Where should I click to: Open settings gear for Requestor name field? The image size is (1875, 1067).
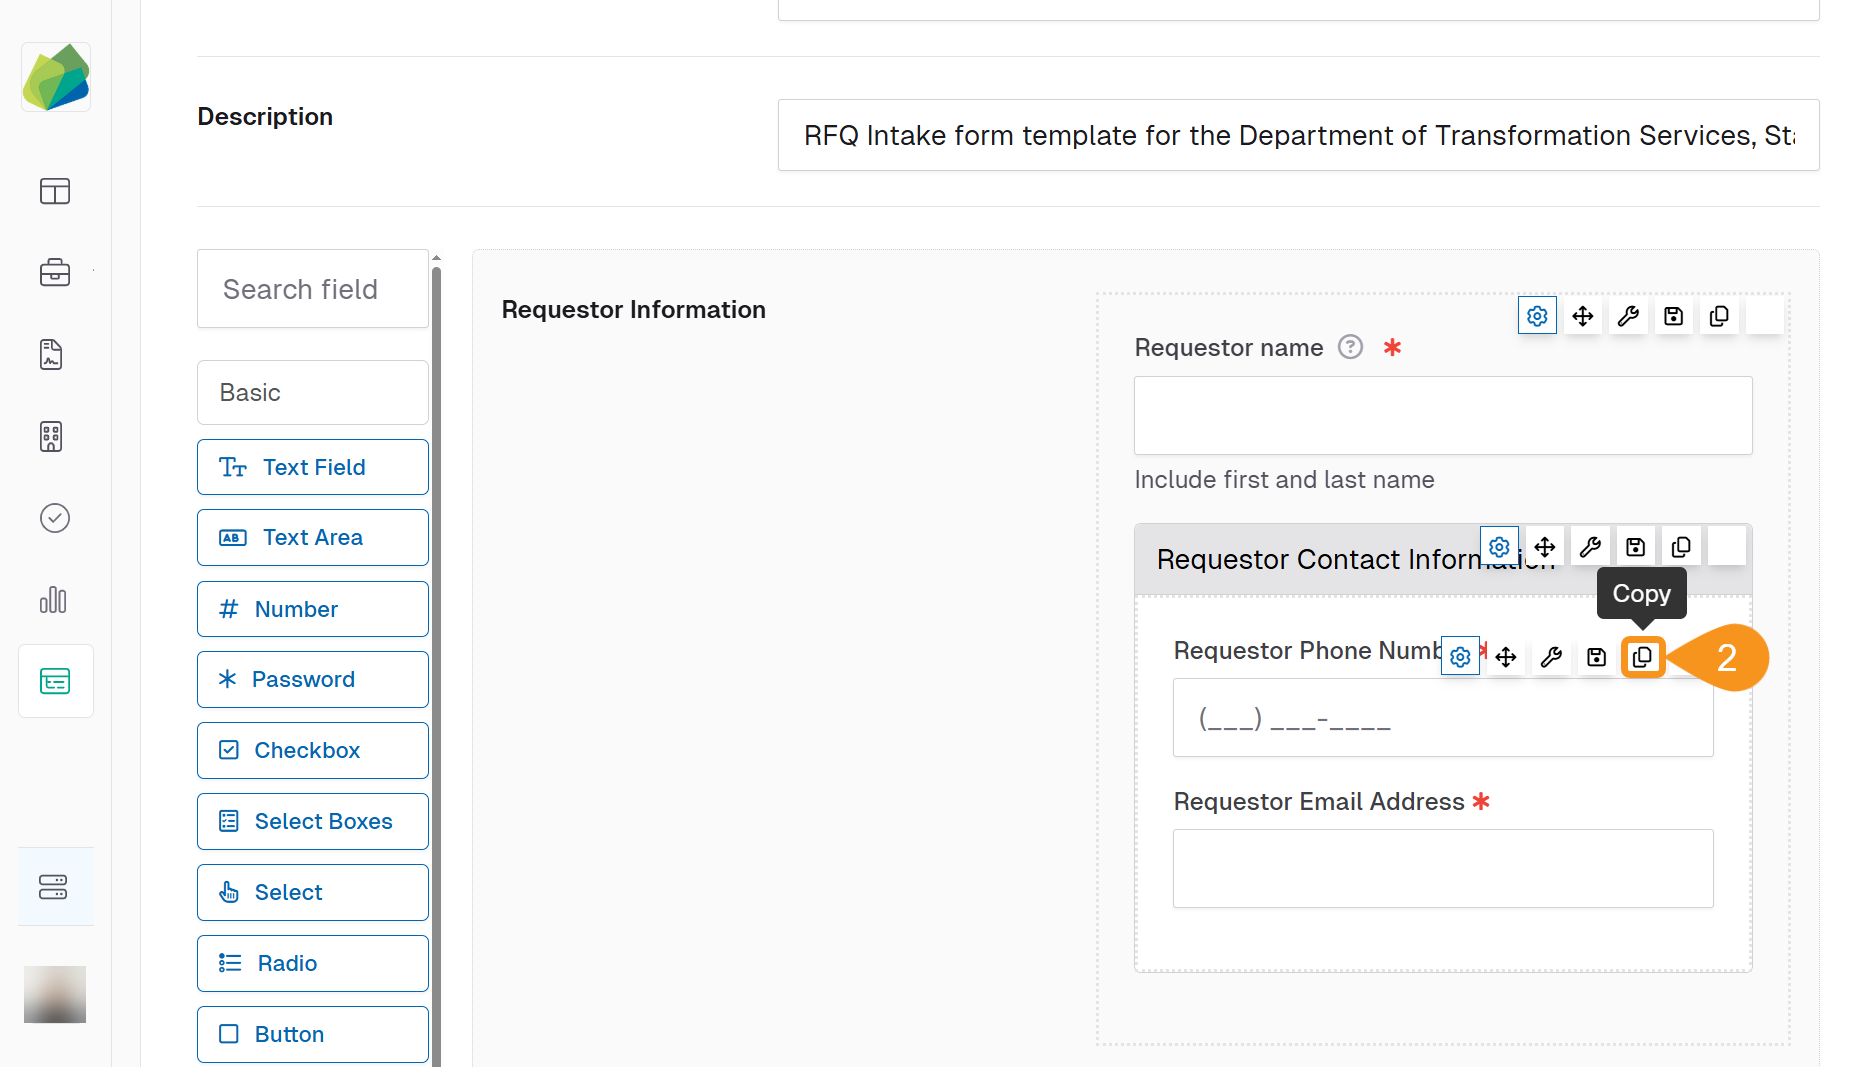tap(1537, 316)
